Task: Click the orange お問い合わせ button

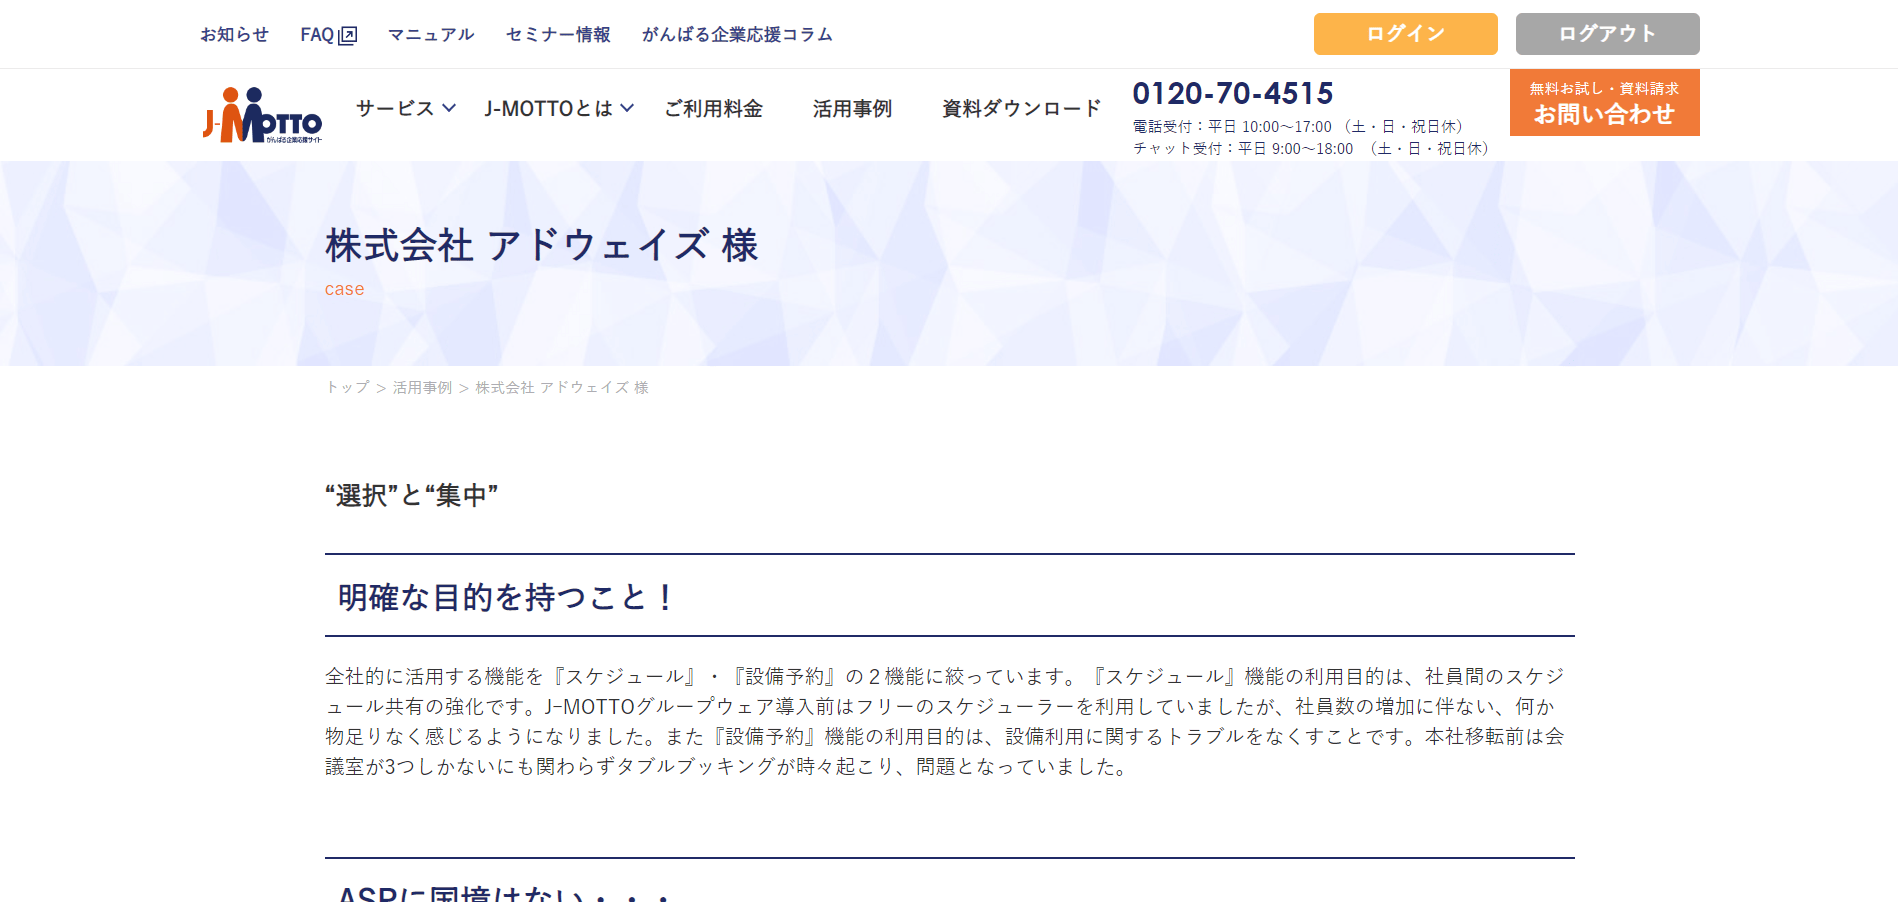Action: coord(1604,103)
